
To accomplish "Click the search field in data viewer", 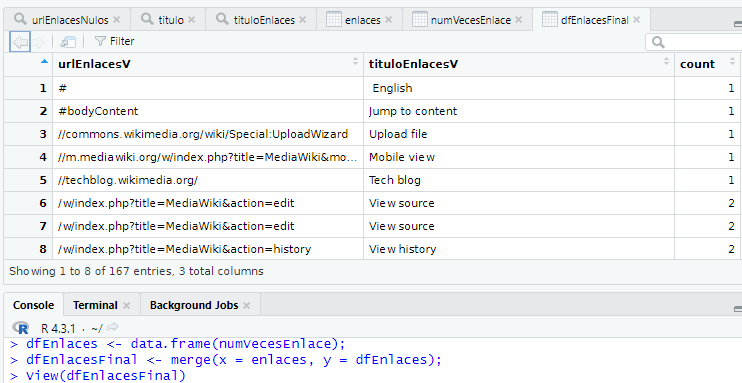I will pos(696,42).
